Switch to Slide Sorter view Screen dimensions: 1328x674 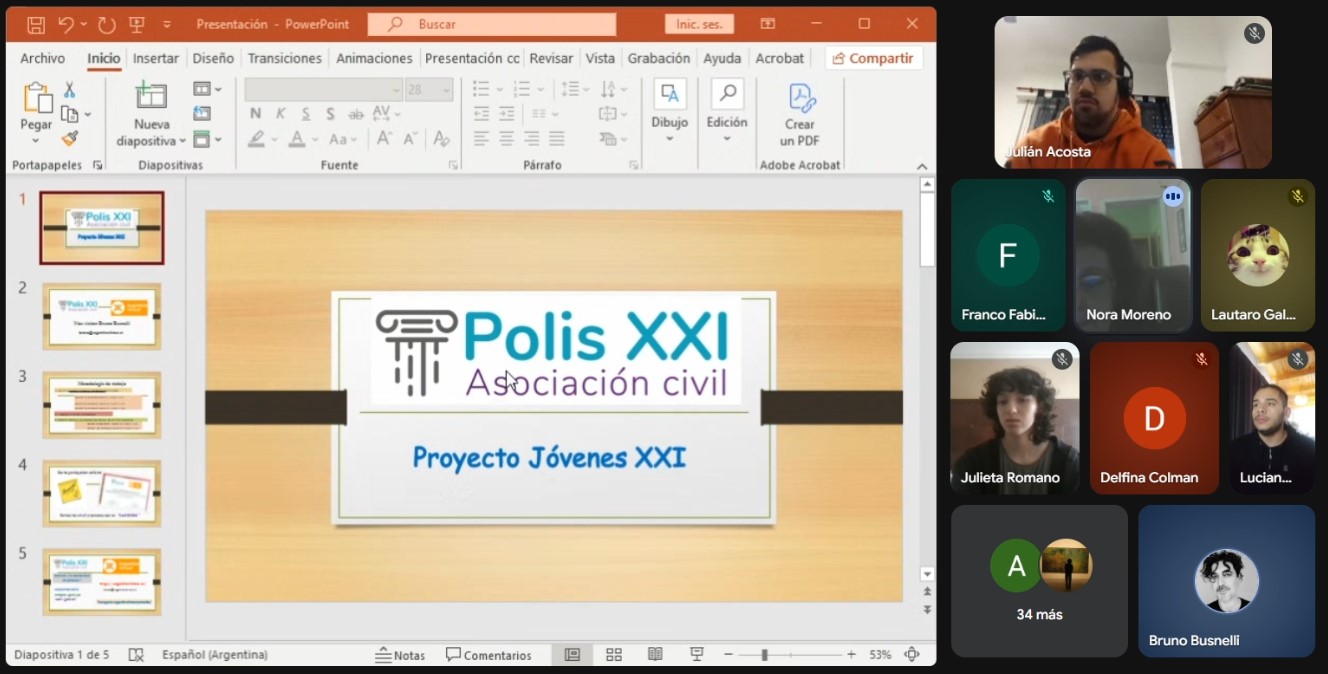pos(614,655)
